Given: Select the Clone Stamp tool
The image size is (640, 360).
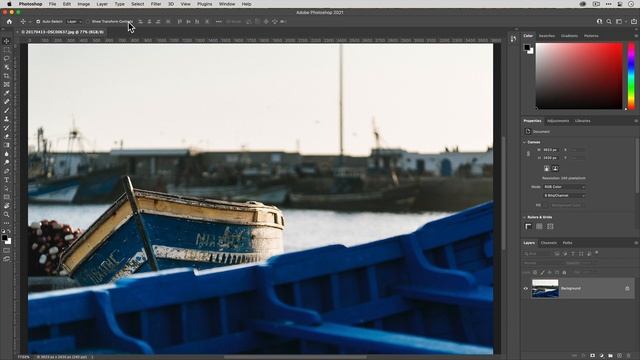Looking at the screenshot, I should click(x=7, y=119).
